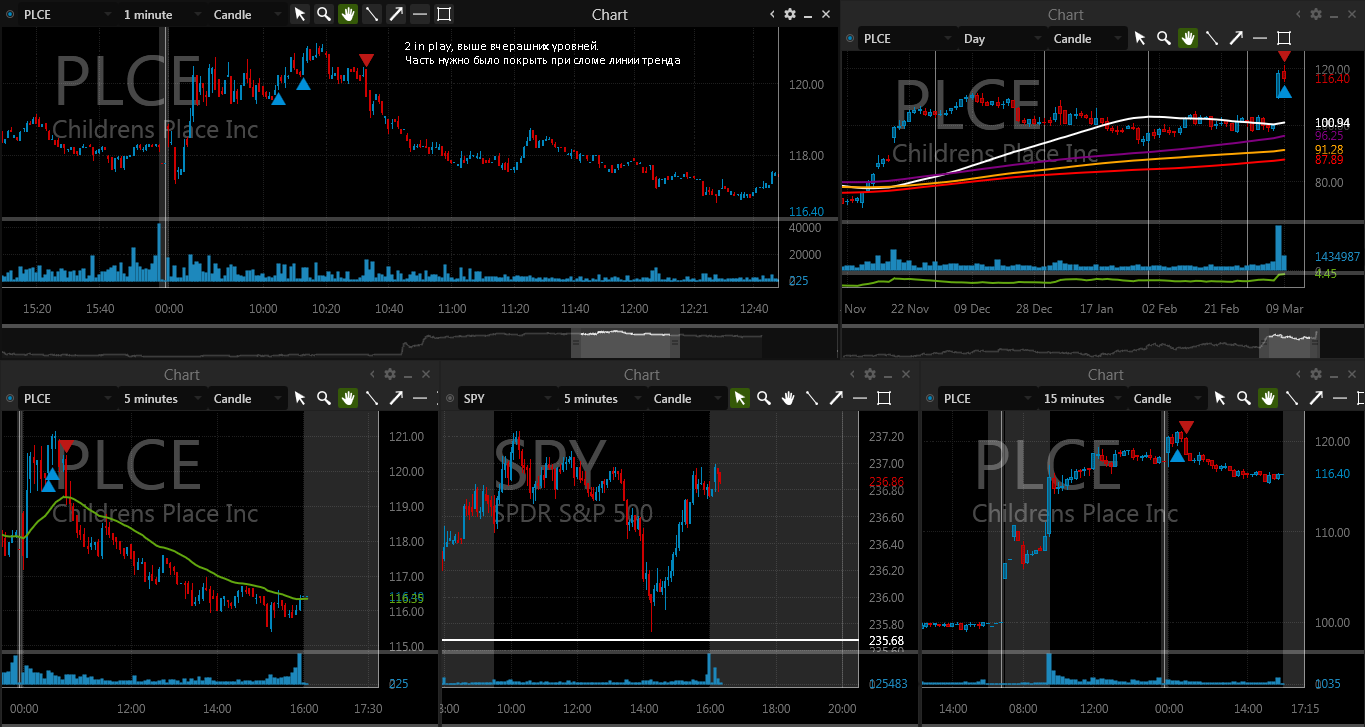Select the pointer tool in the Day chart
This screenshot has width=1365, height=727.
[x=1140, y=38]
